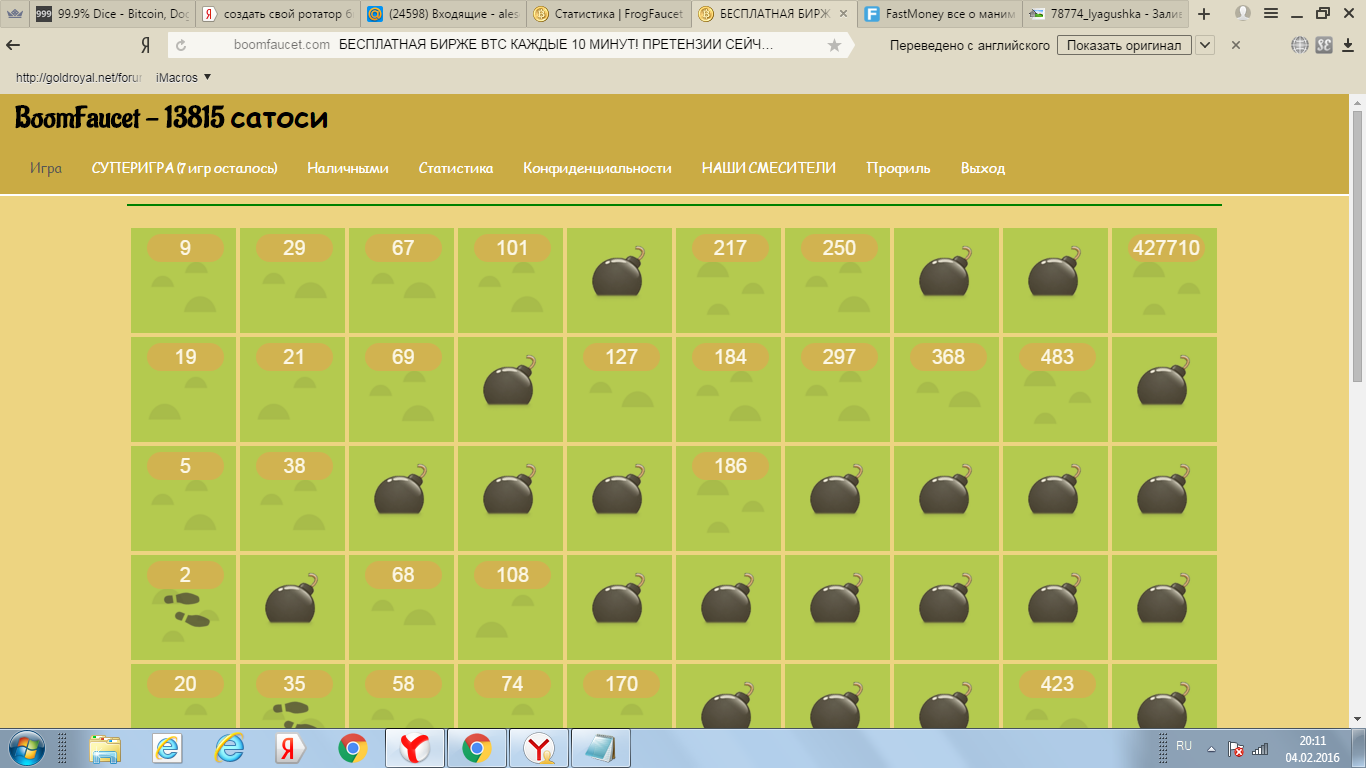
Task: Go back with the browser back arrow
Action: tap(14, 45)
